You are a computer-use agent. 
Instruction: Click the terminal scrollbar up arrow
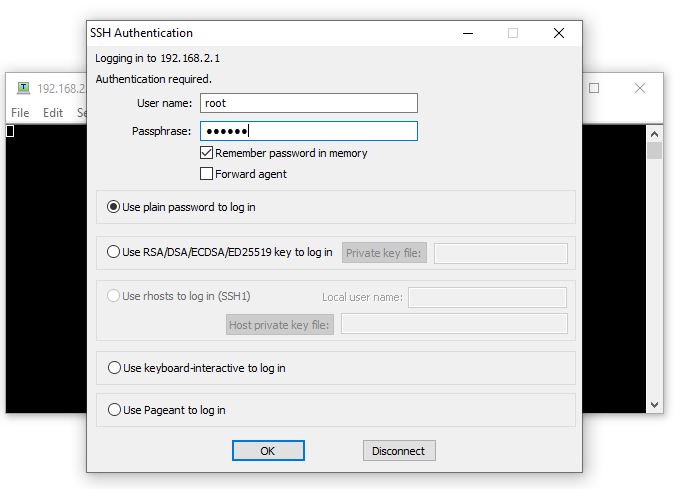pyautogui.click(x=655, y=131)
